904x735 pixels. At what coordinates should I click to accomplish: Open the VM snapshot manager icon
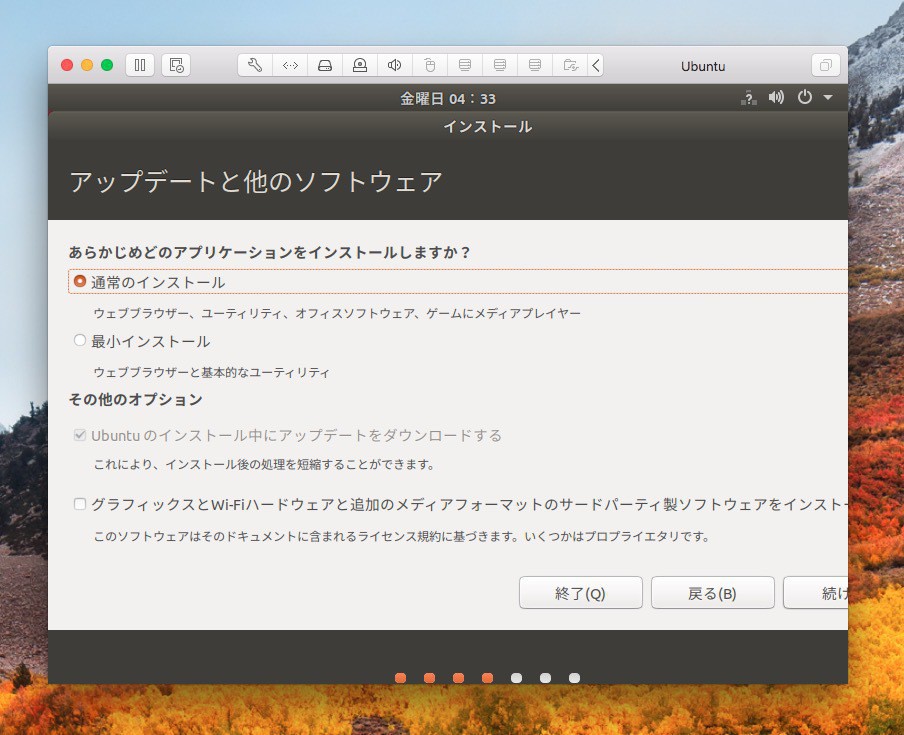[176, 66]
